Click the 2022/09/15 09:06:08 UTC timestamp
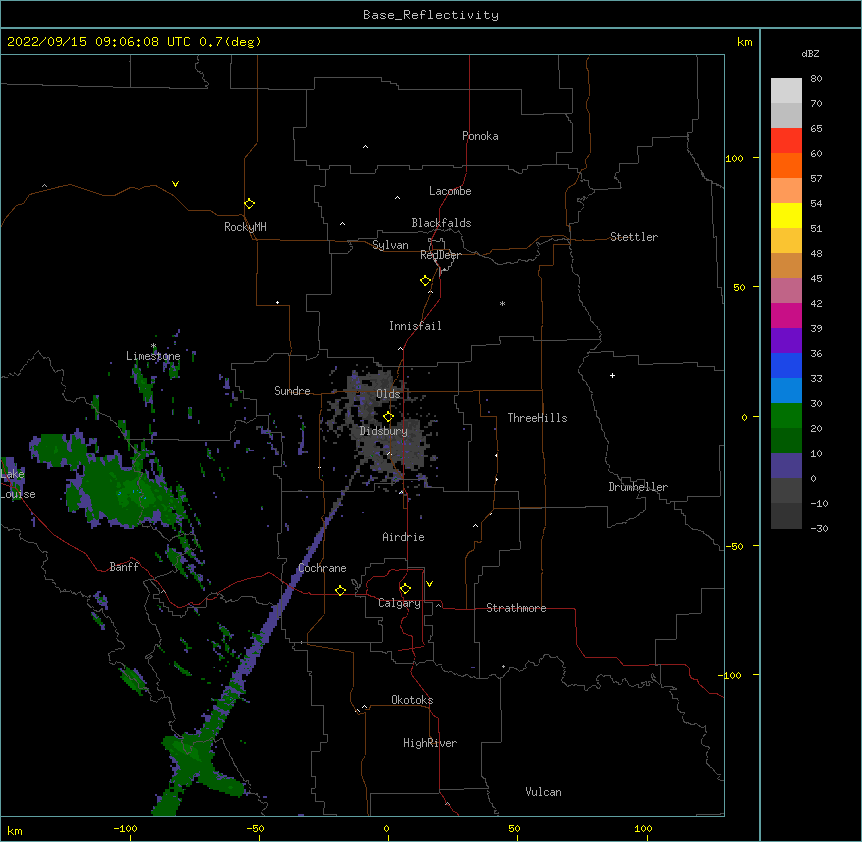 [99, 42]
